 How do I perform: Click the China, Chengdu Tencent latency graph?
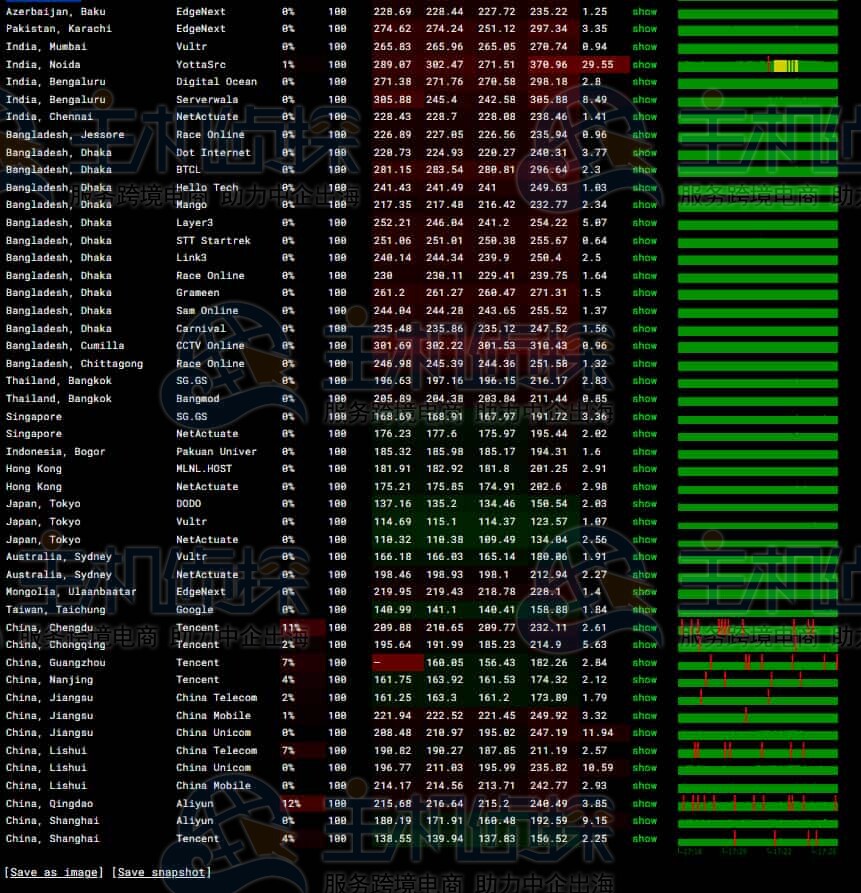(x=757, y=628)
